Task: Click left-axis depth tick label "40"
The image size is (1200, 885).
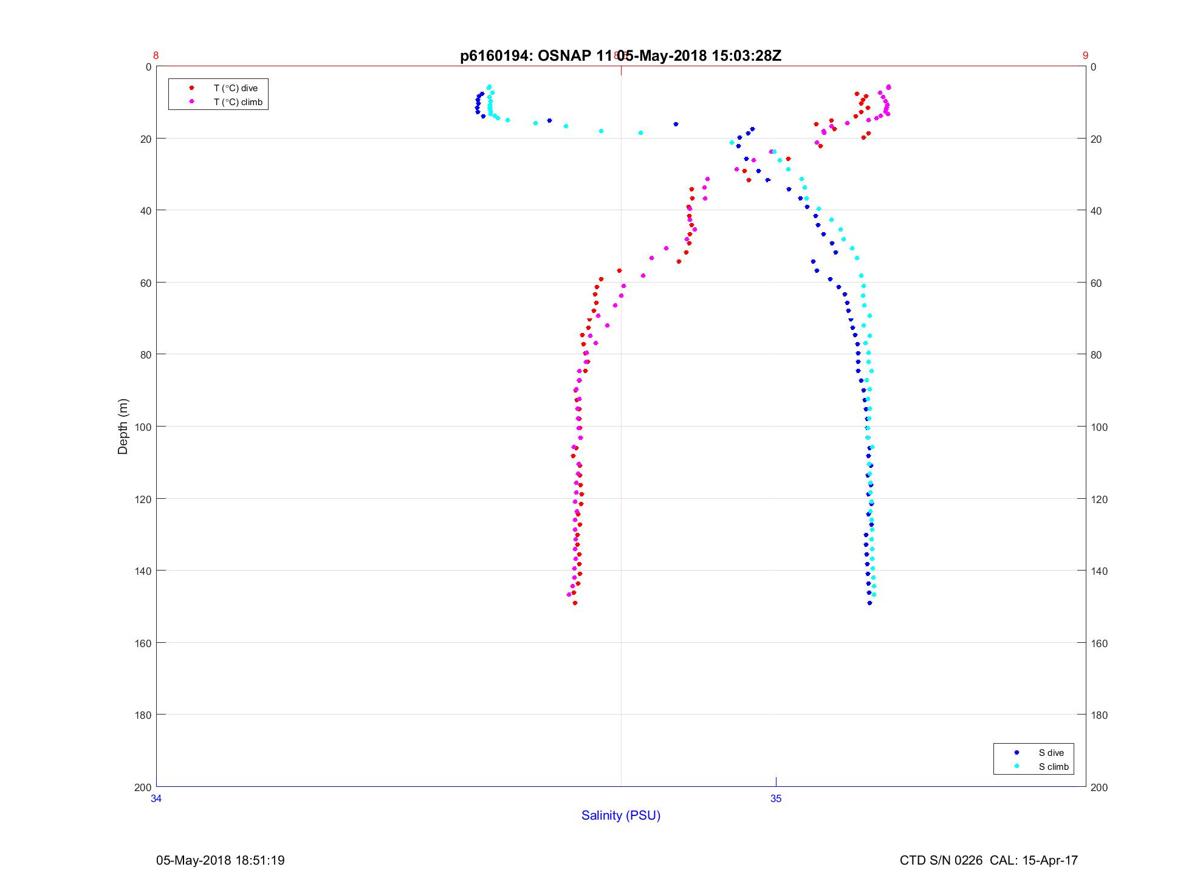Action: (145, 211)
